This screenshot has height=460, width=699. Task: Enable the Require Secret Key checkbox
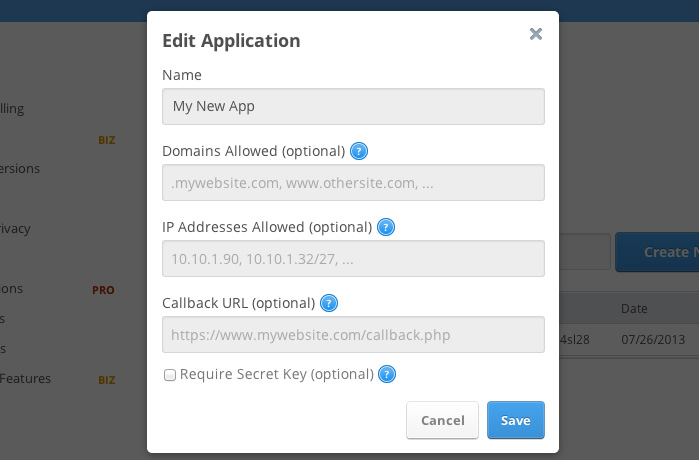tap(170, 375)
